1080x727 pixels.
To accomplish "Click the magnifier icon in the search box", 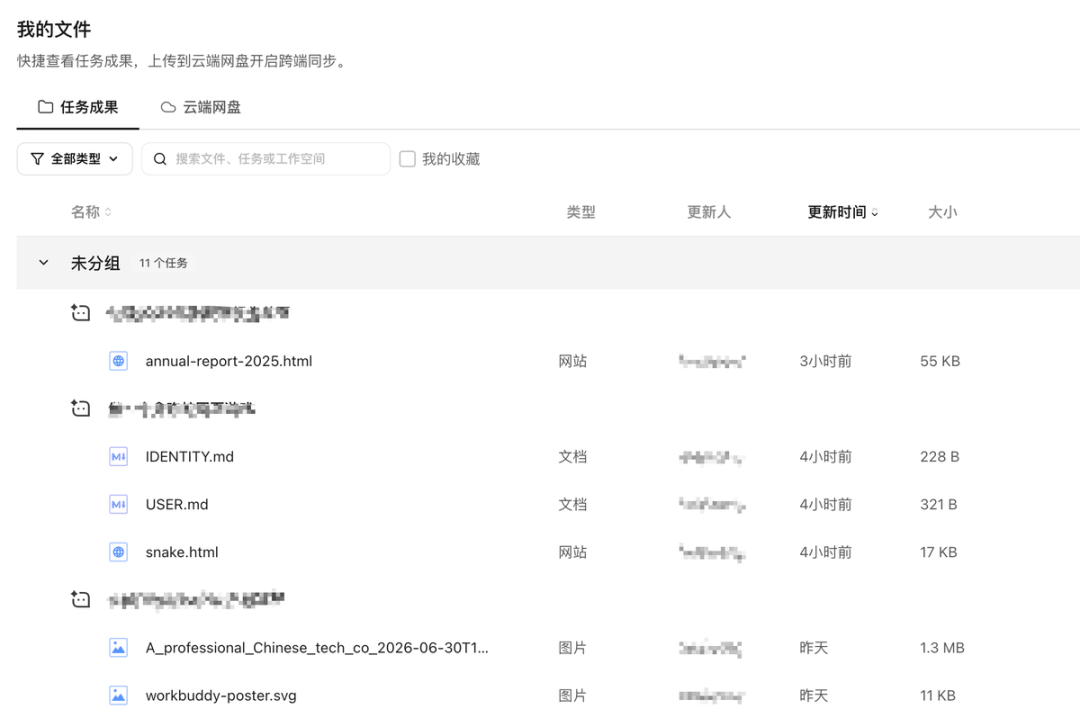I will 160,159.
